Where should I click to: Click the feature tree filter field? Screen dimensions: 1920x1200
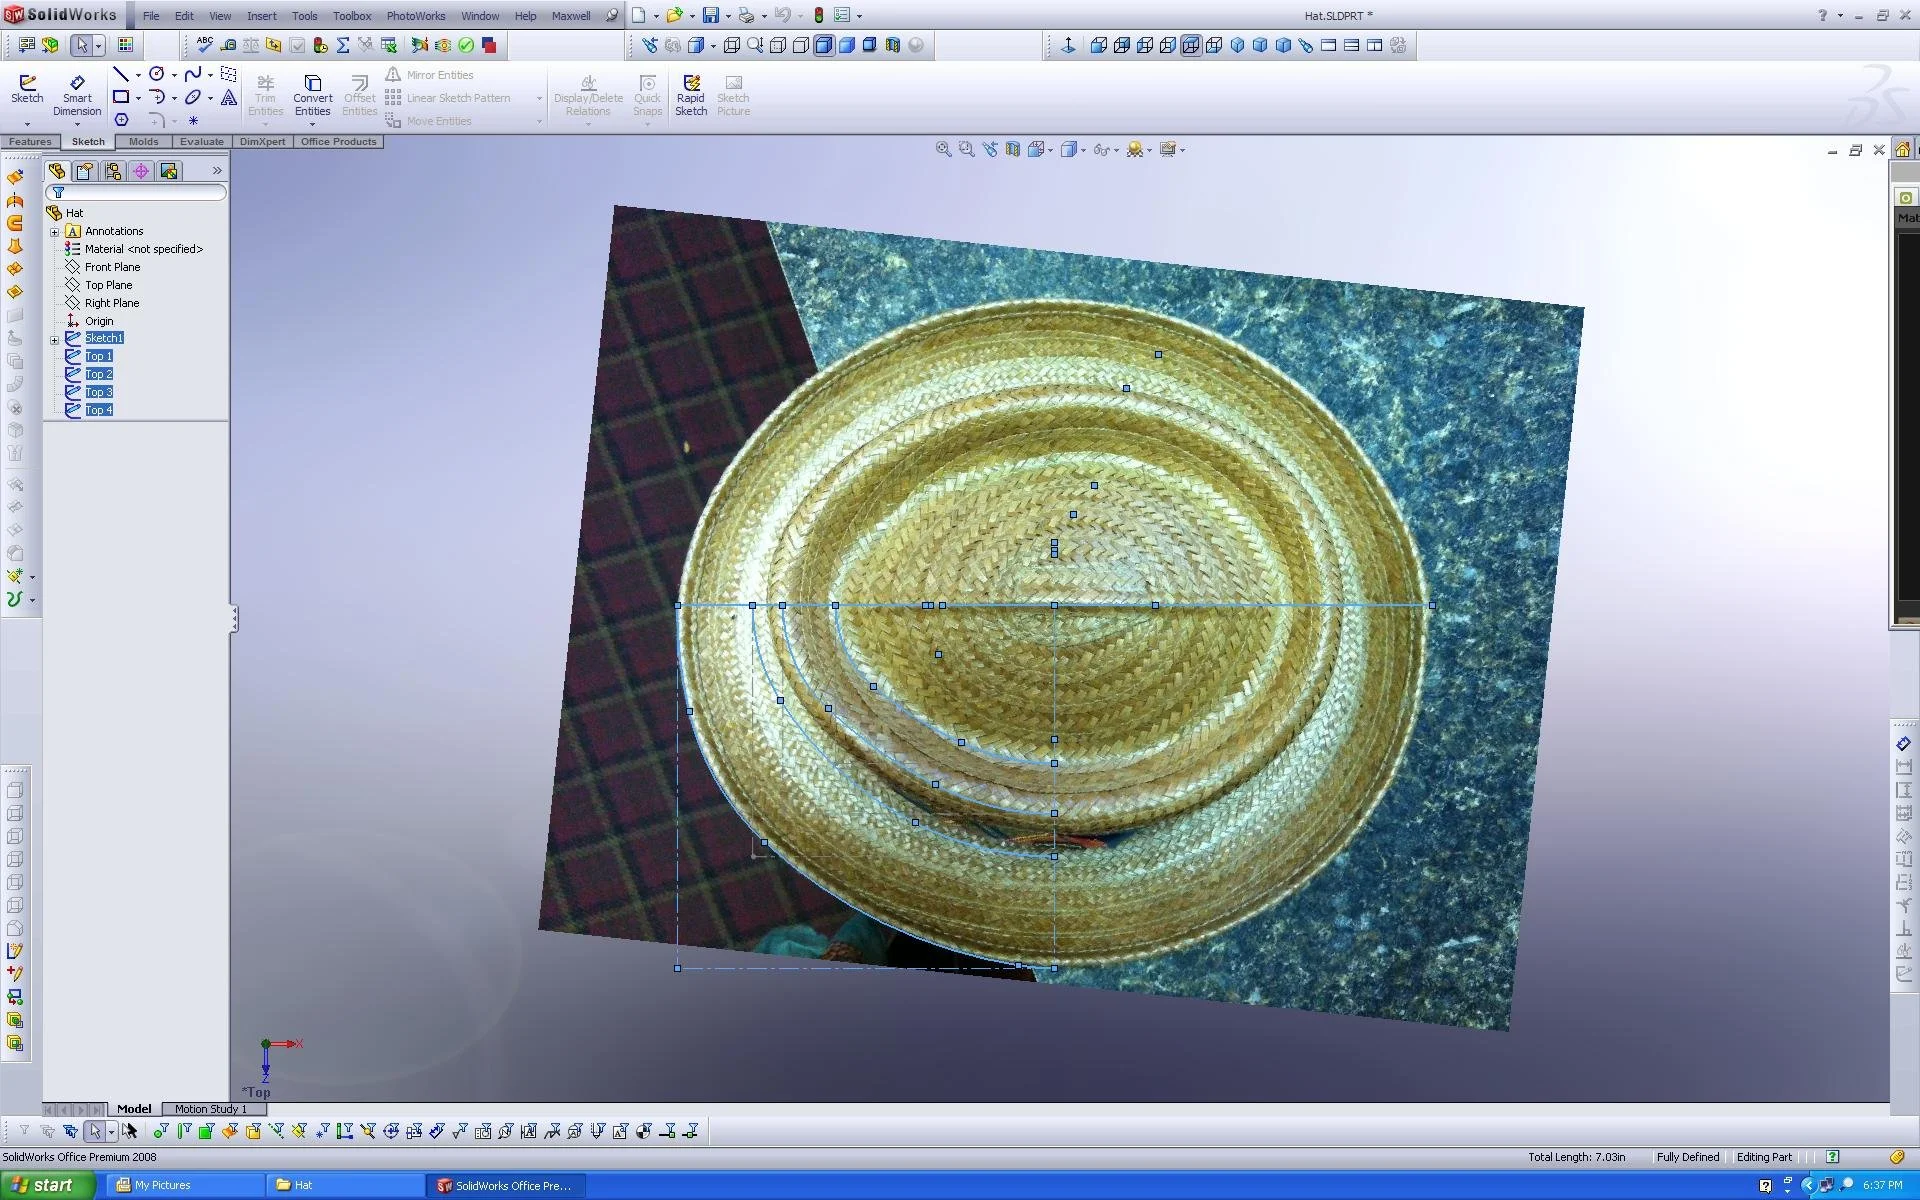coord(140,193)
